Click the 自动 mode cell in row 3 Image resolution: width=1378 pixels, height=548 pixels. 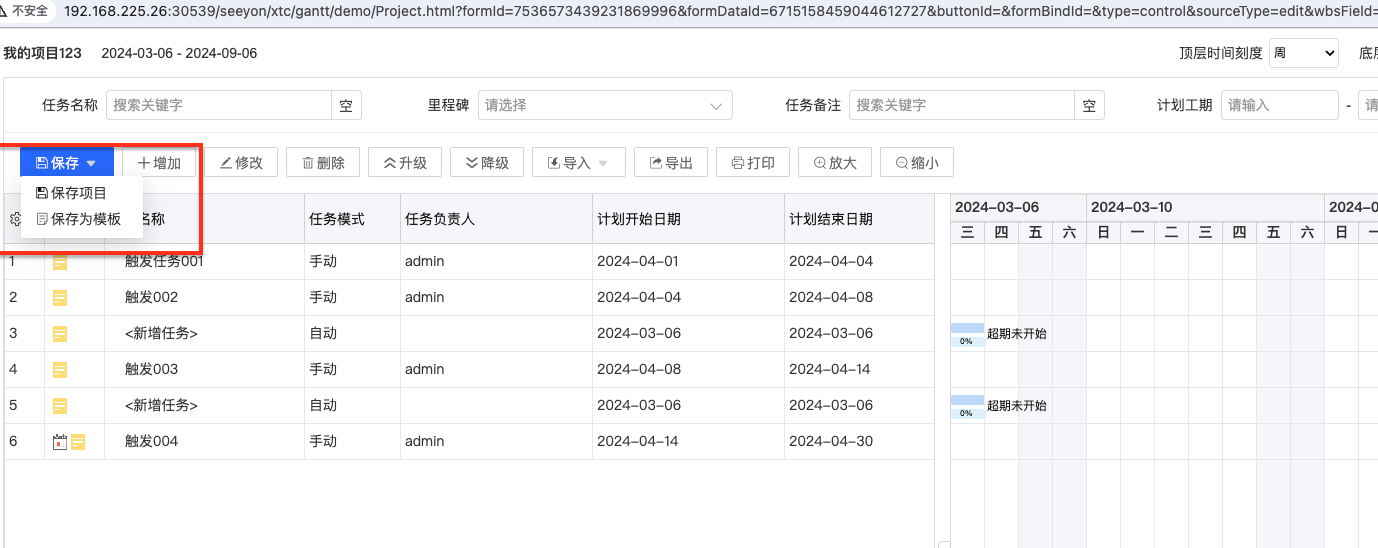352,334
